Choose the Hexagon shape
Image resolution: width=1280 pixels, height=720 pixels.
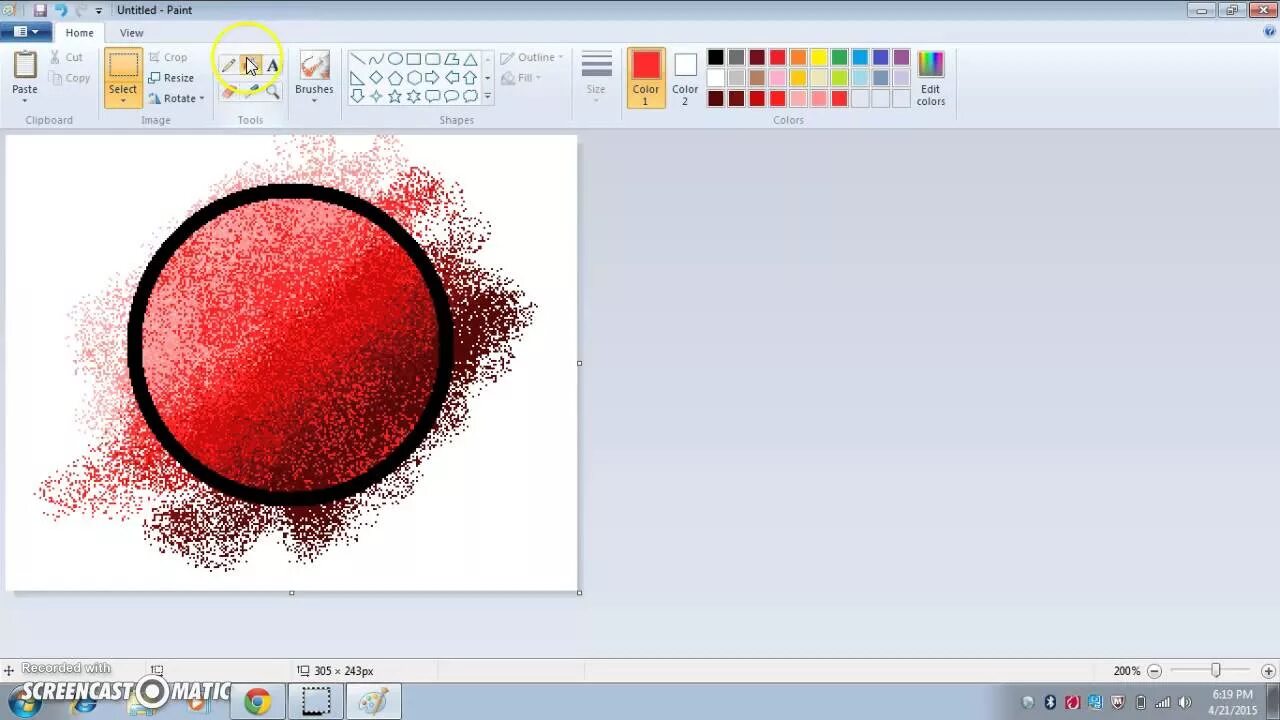point(414,78)
